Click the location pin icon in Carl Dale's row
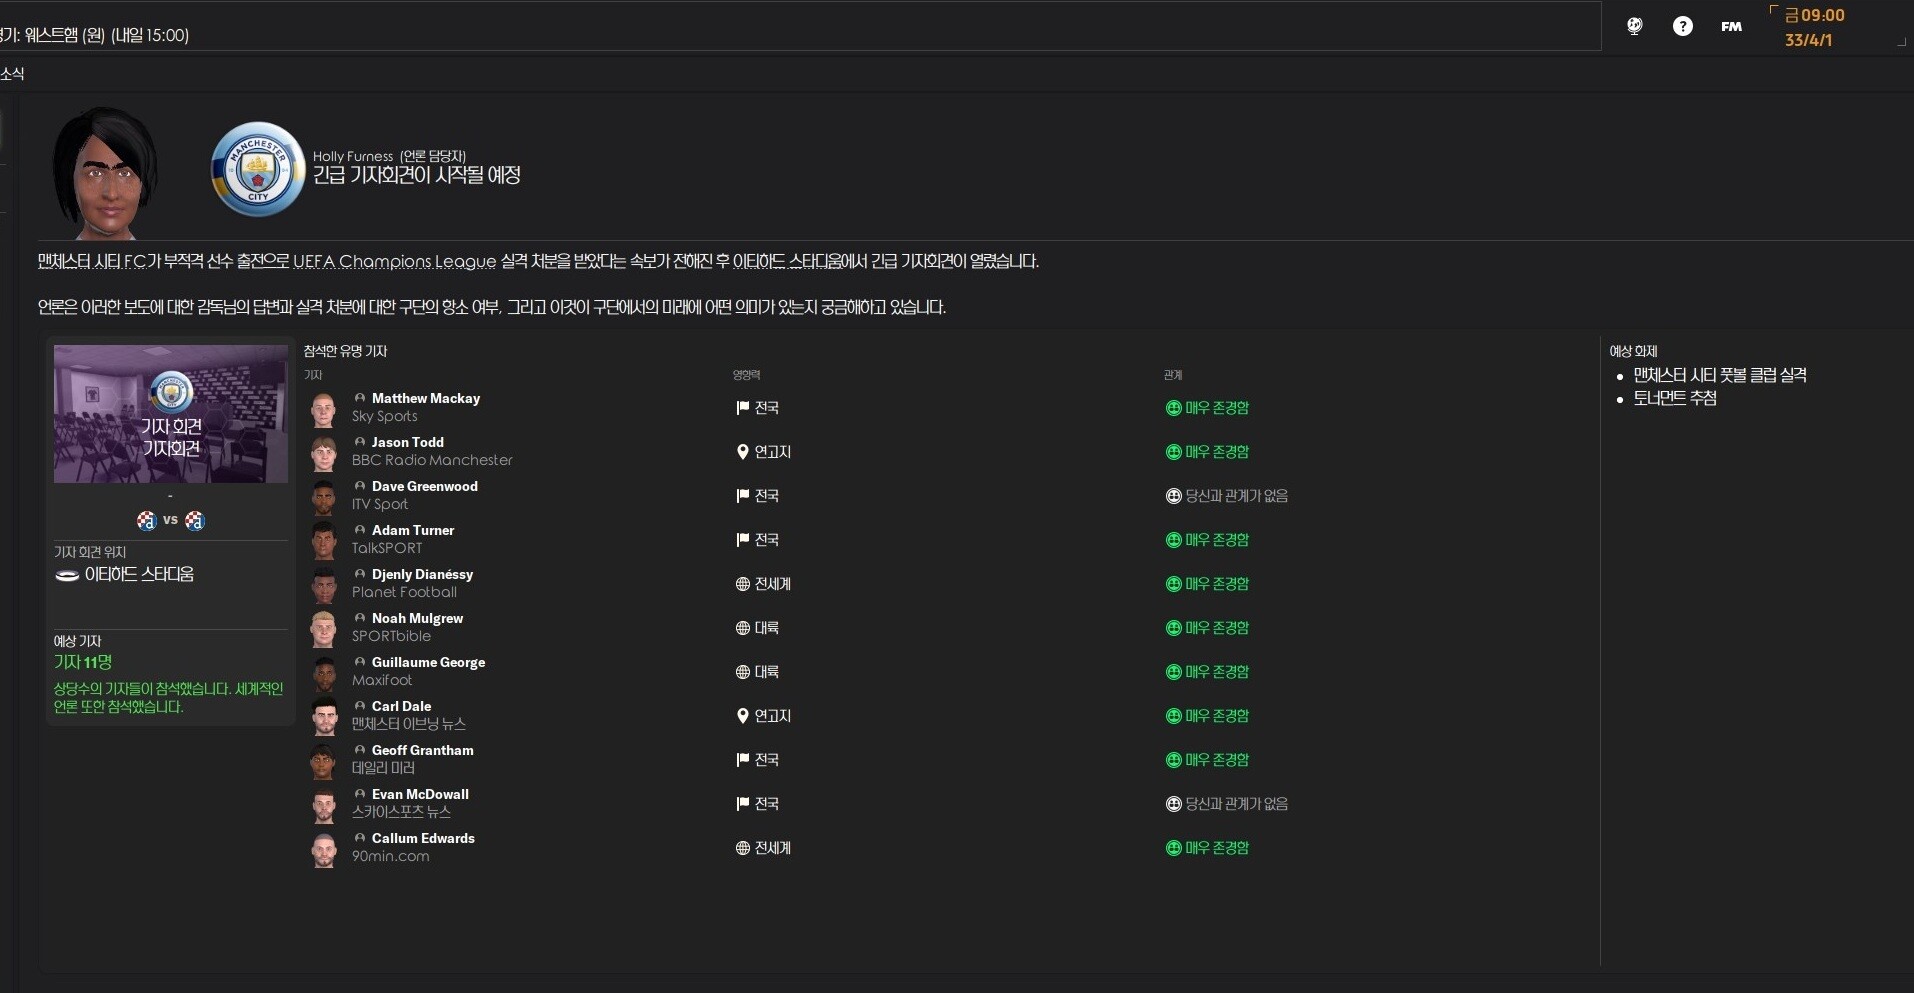1914x993 pixels. pyautogui.click(x=742, y=716)
